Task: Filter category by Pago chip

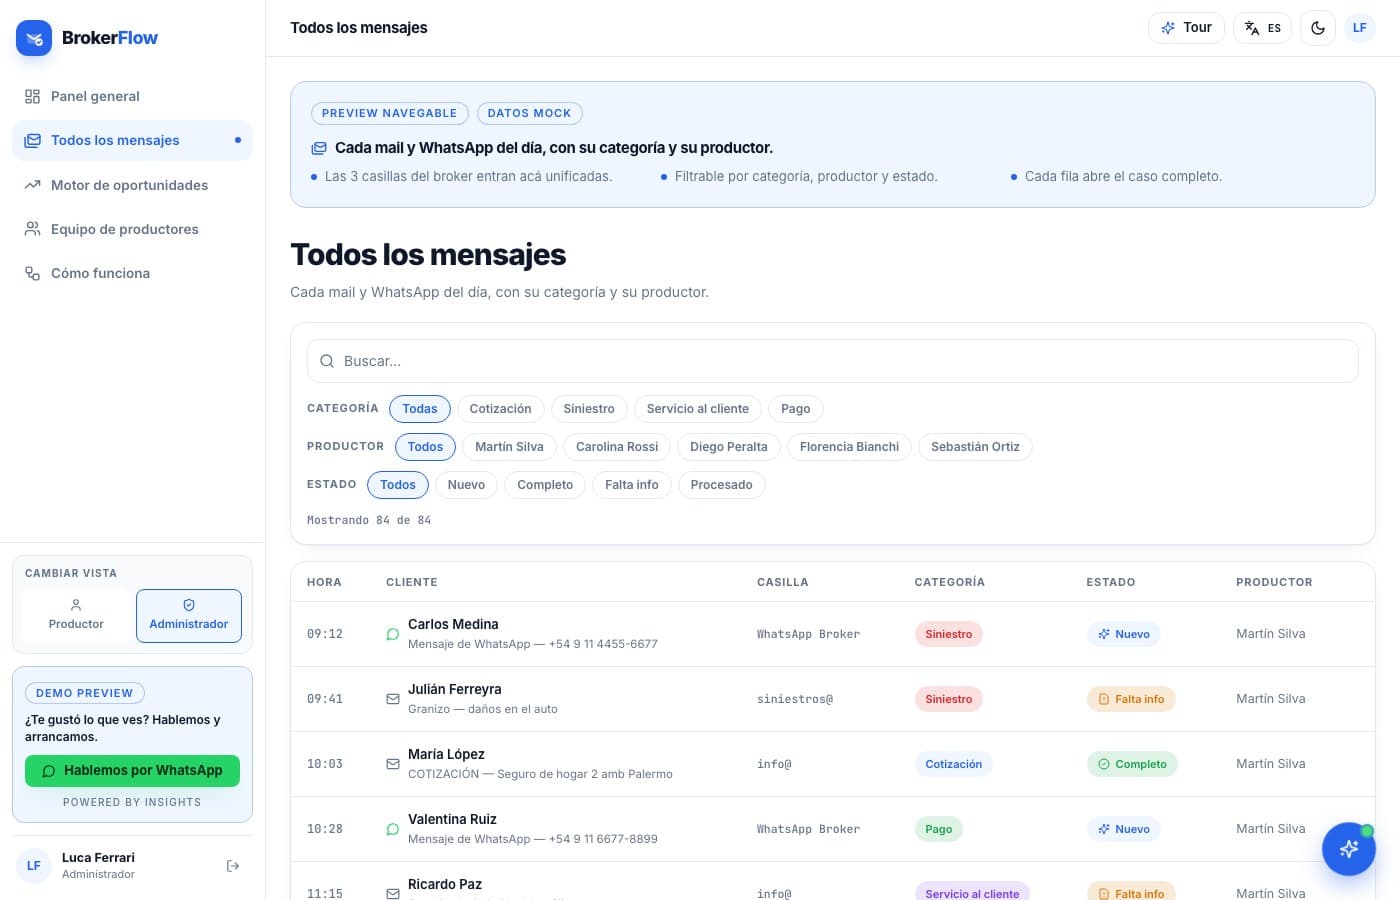Action: click(x=796, y=409)
